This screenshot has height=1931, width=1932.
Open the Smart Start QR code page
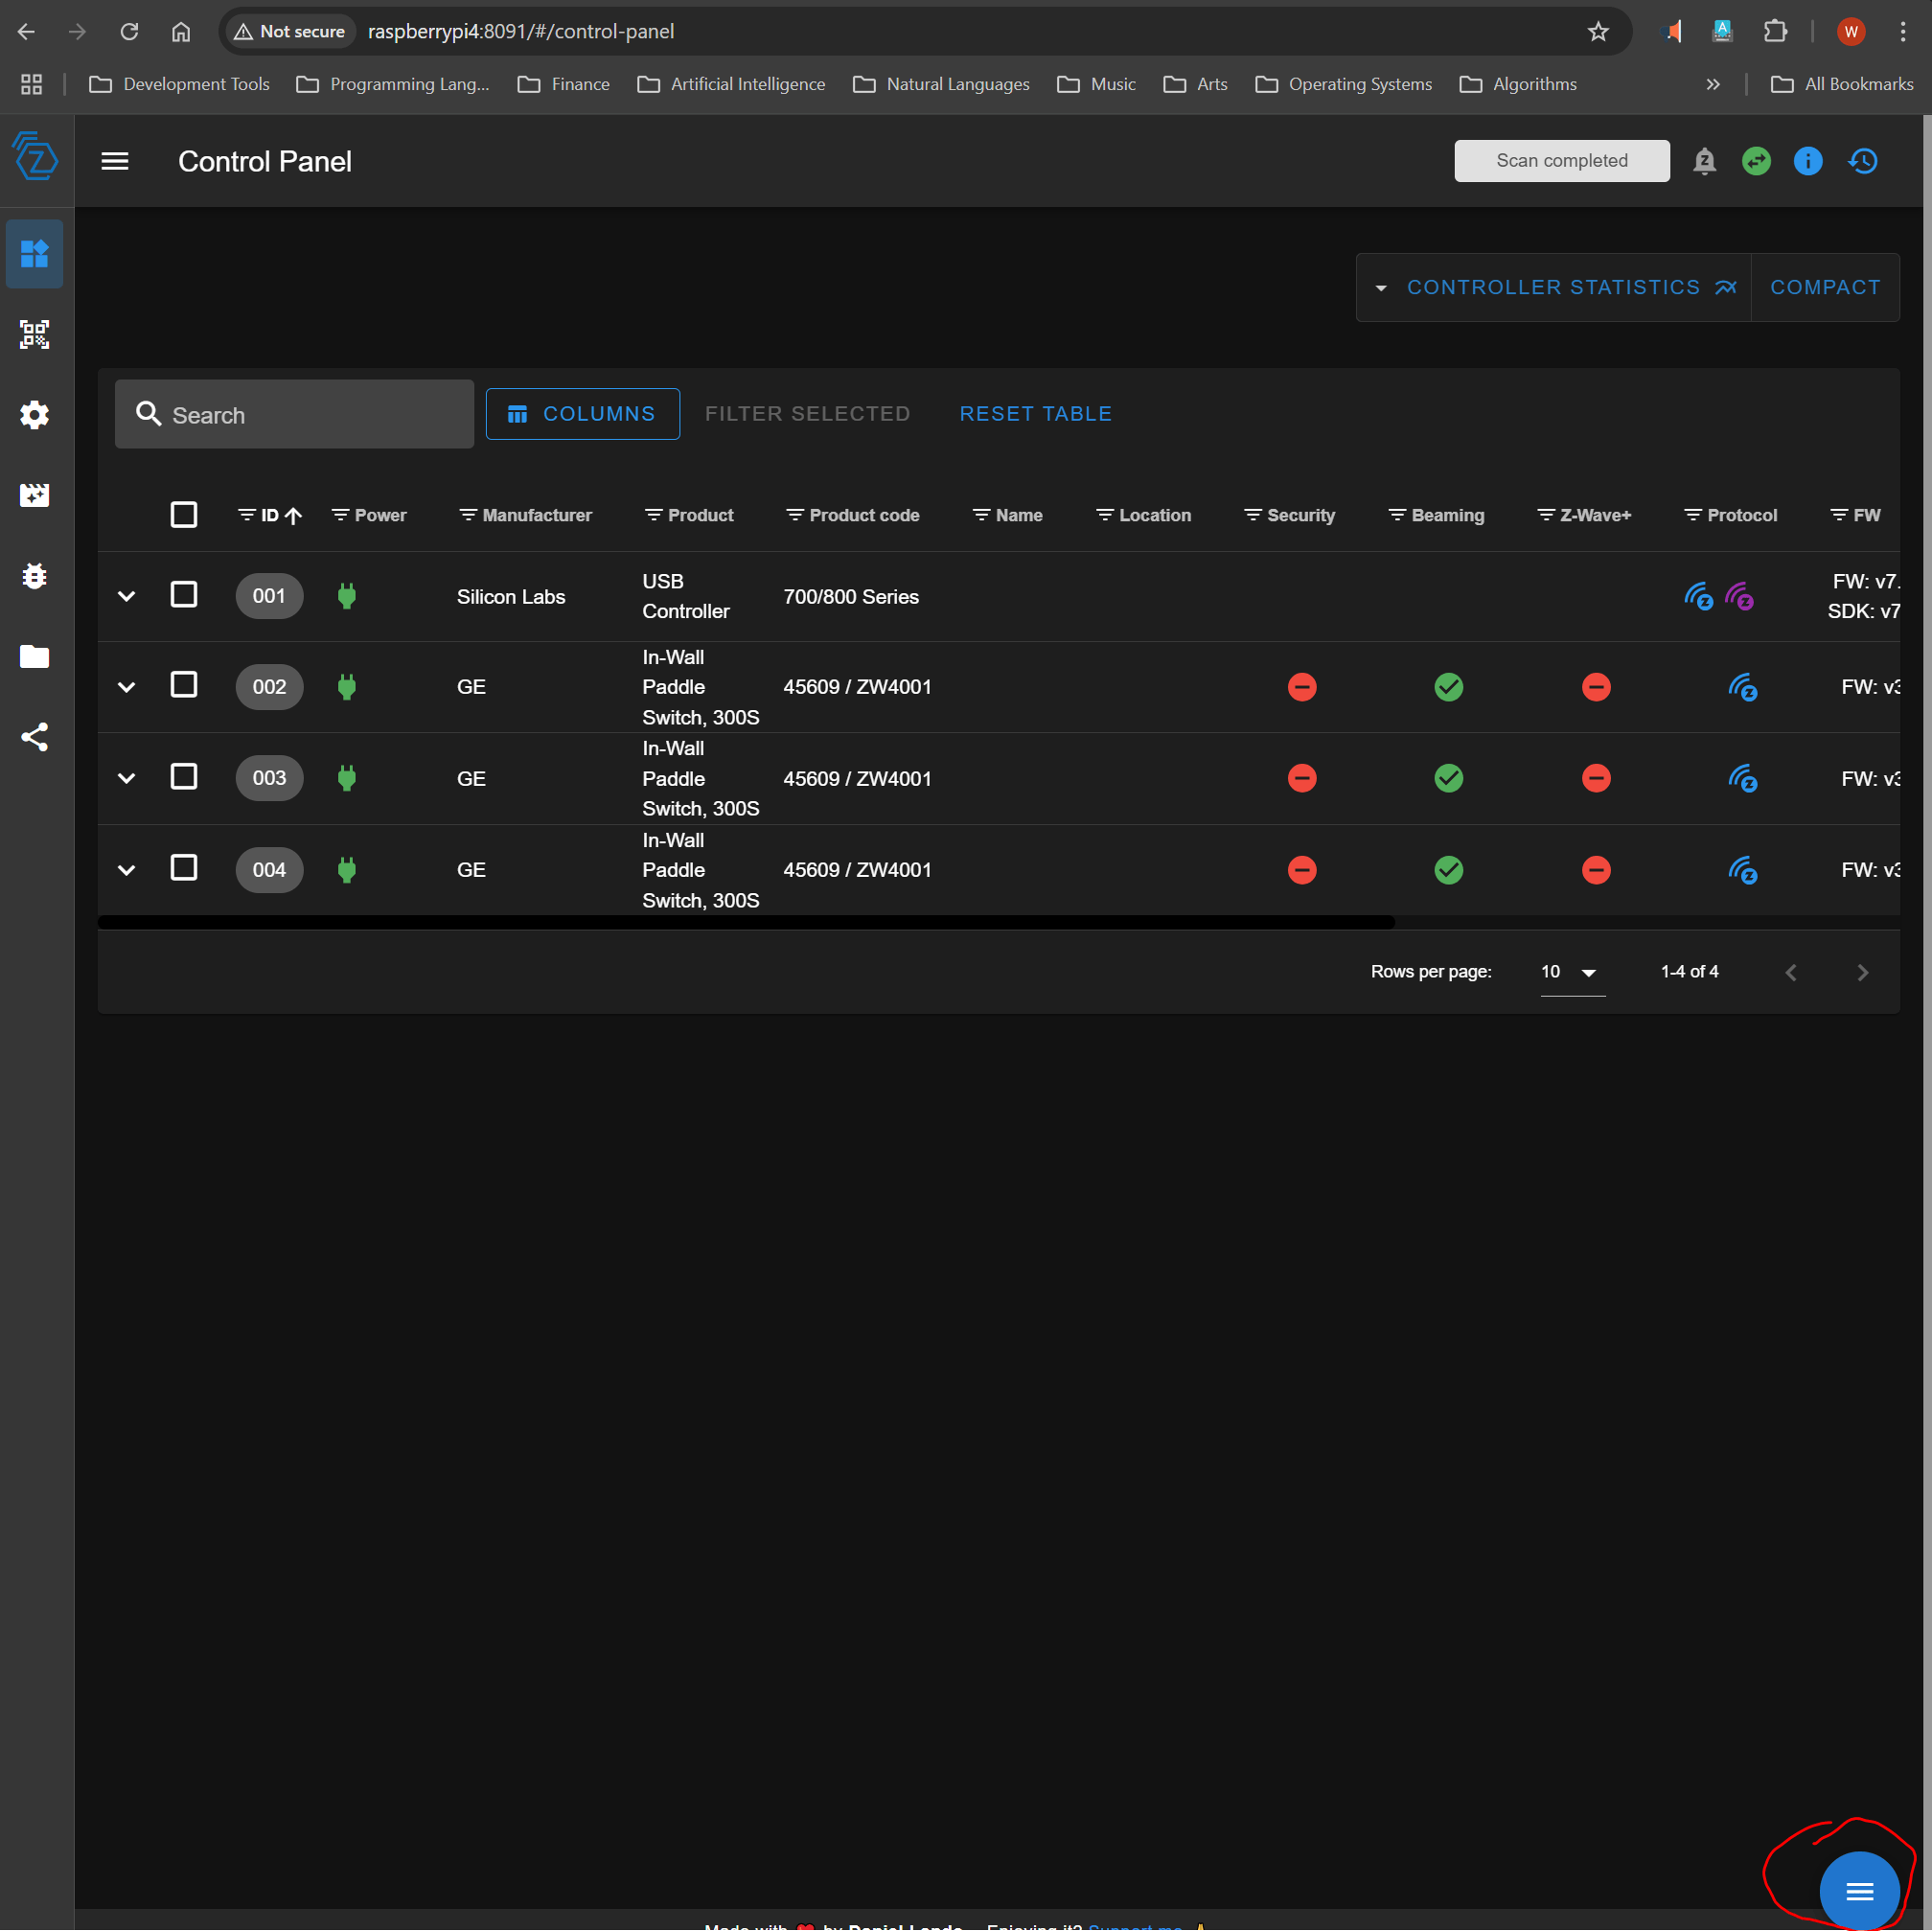tap(34, 334)
